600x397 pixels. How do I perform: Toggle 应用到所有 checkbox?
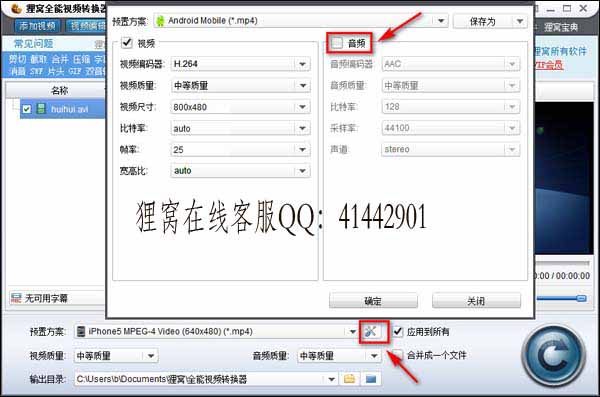point(398,332)
